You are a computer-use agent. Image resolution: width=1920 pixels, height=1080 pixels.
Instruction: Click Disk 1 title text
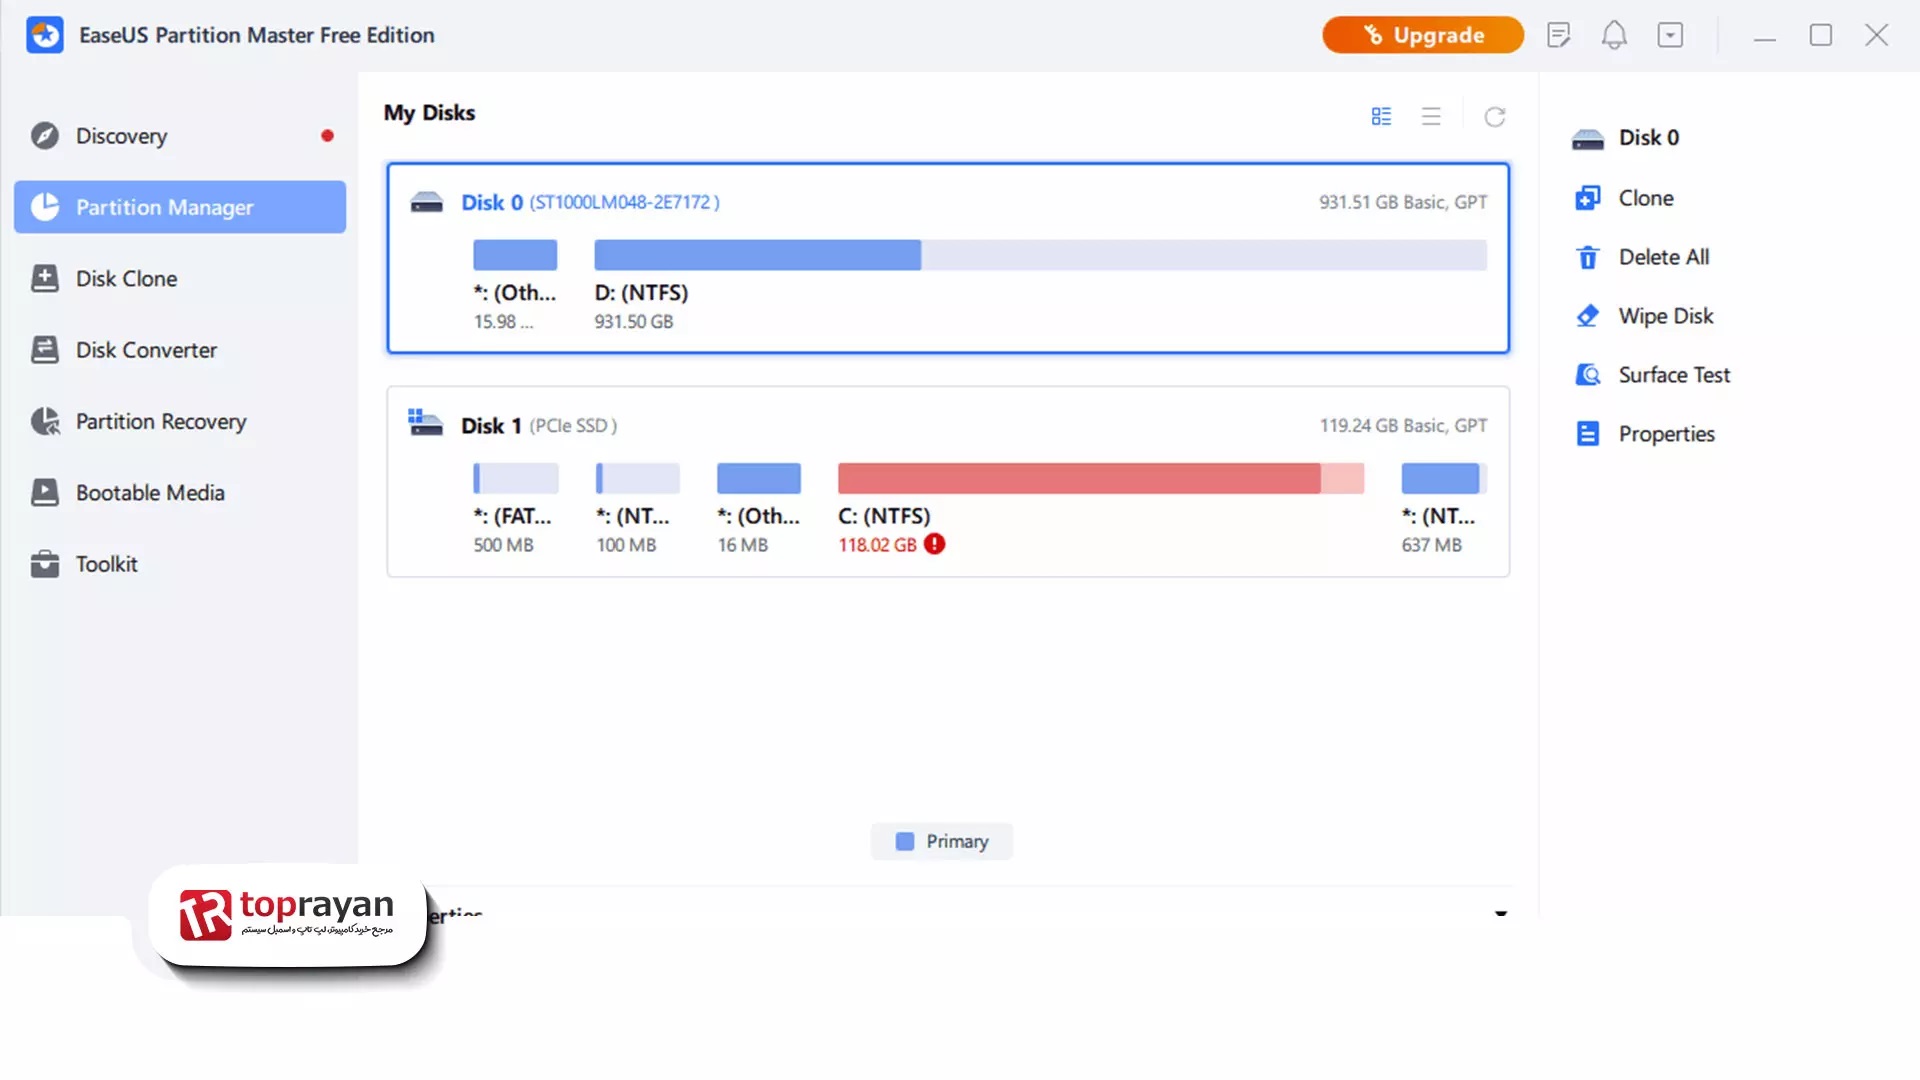click(491, 426)
